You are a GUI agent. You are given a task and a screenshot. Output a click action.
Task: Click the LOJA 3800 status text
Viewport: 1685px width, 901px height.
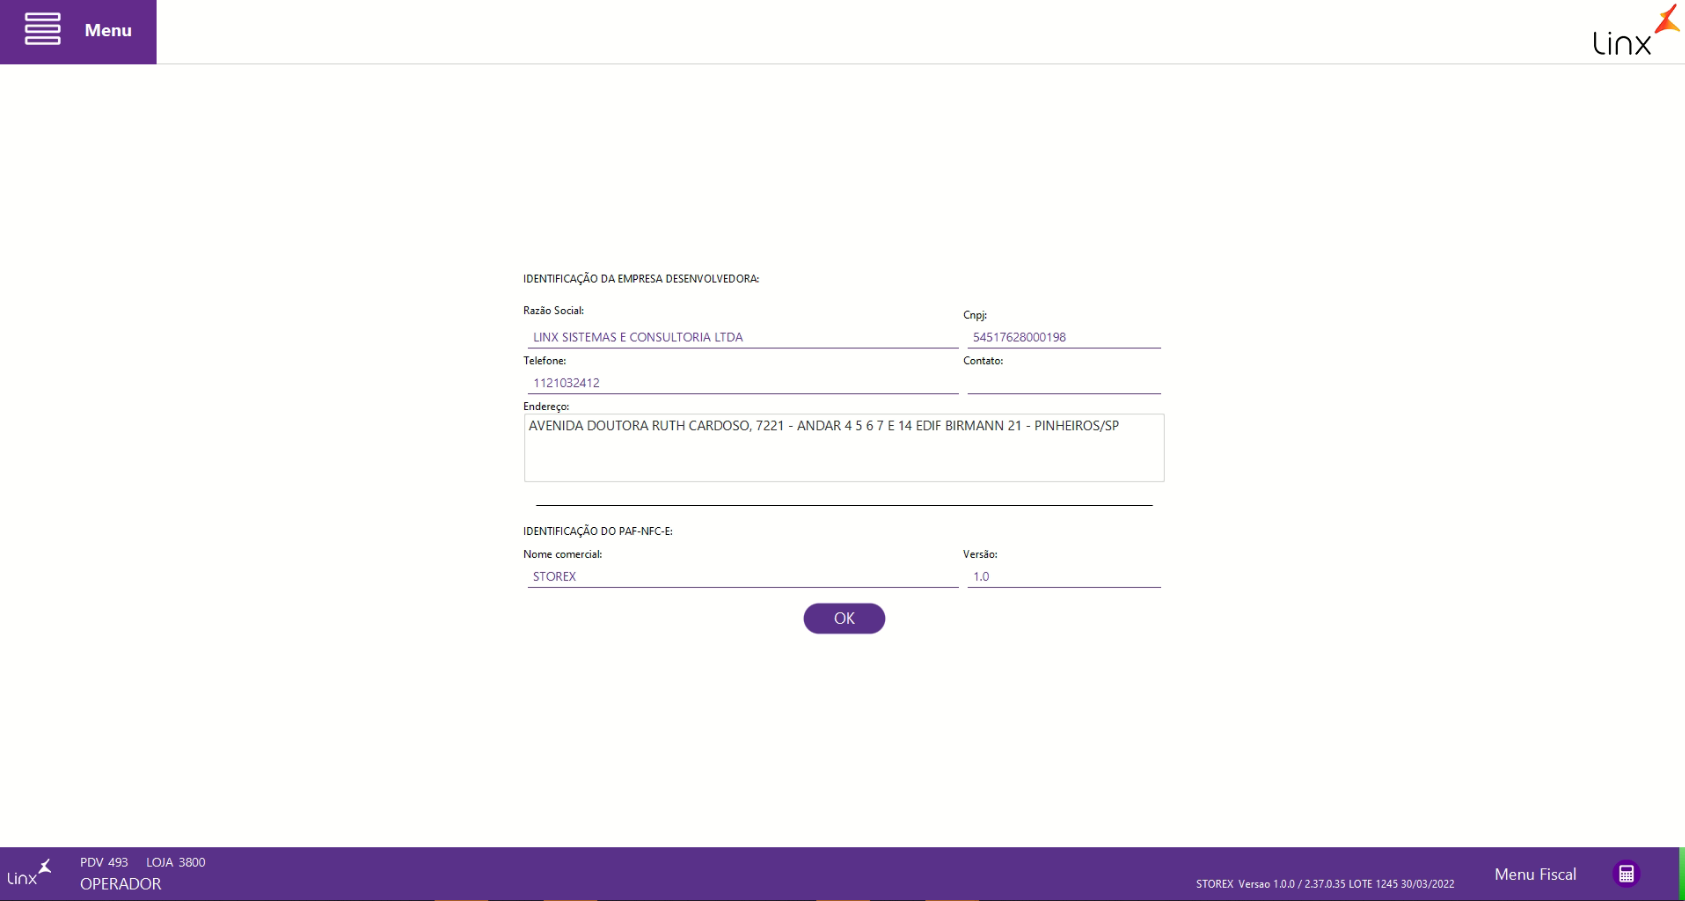[x=176, y=862]
